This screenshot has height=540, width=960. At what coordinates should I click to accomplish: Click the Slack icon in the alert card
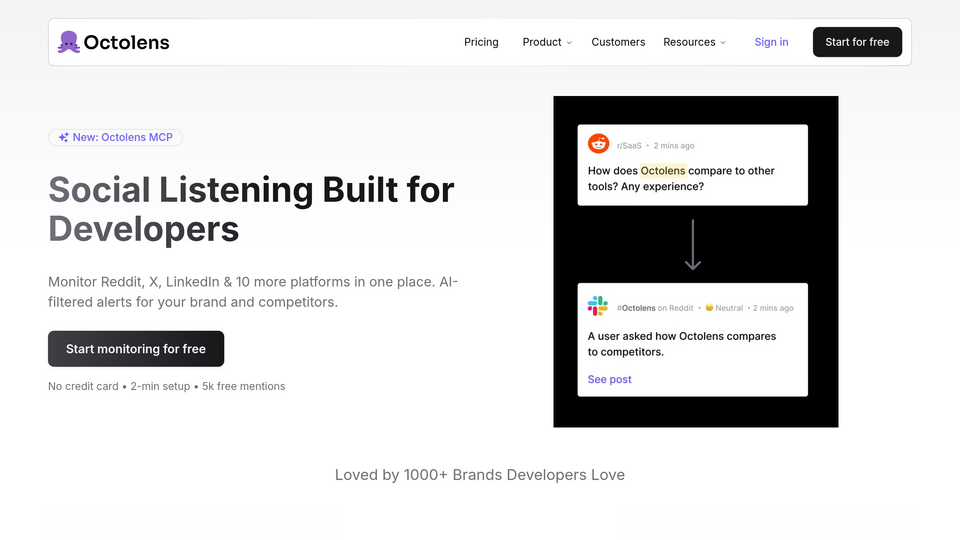pos(598,306)
